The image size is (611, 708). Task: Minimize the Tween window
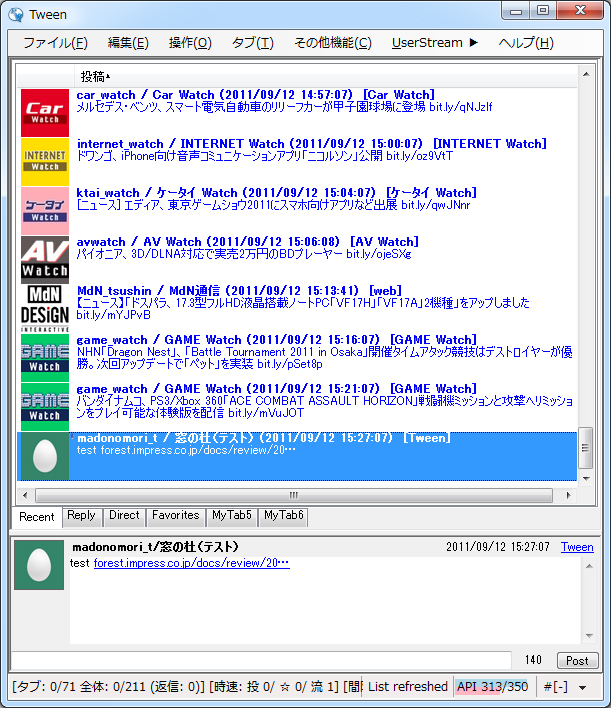coord(515,11)
